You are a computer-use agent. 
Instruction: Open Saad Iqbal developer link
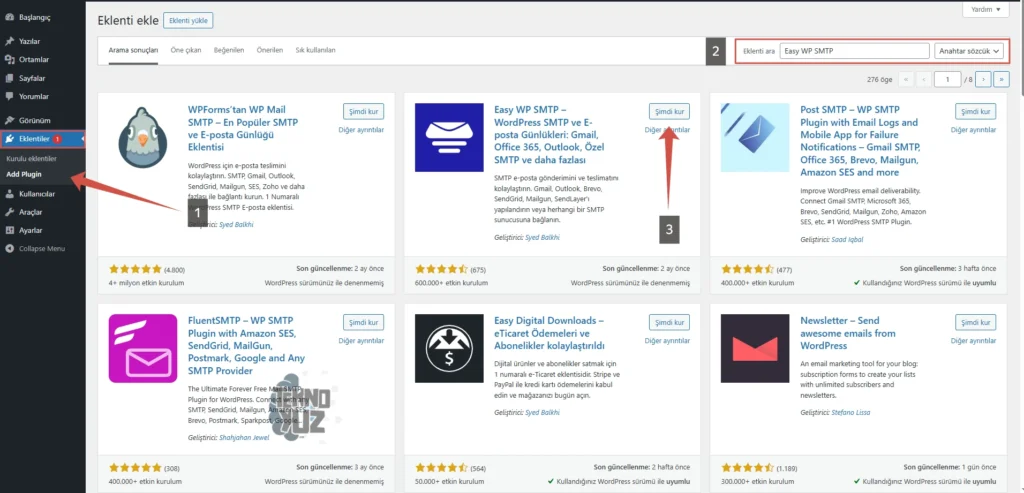pyautogui.click(x=847, y=240)
